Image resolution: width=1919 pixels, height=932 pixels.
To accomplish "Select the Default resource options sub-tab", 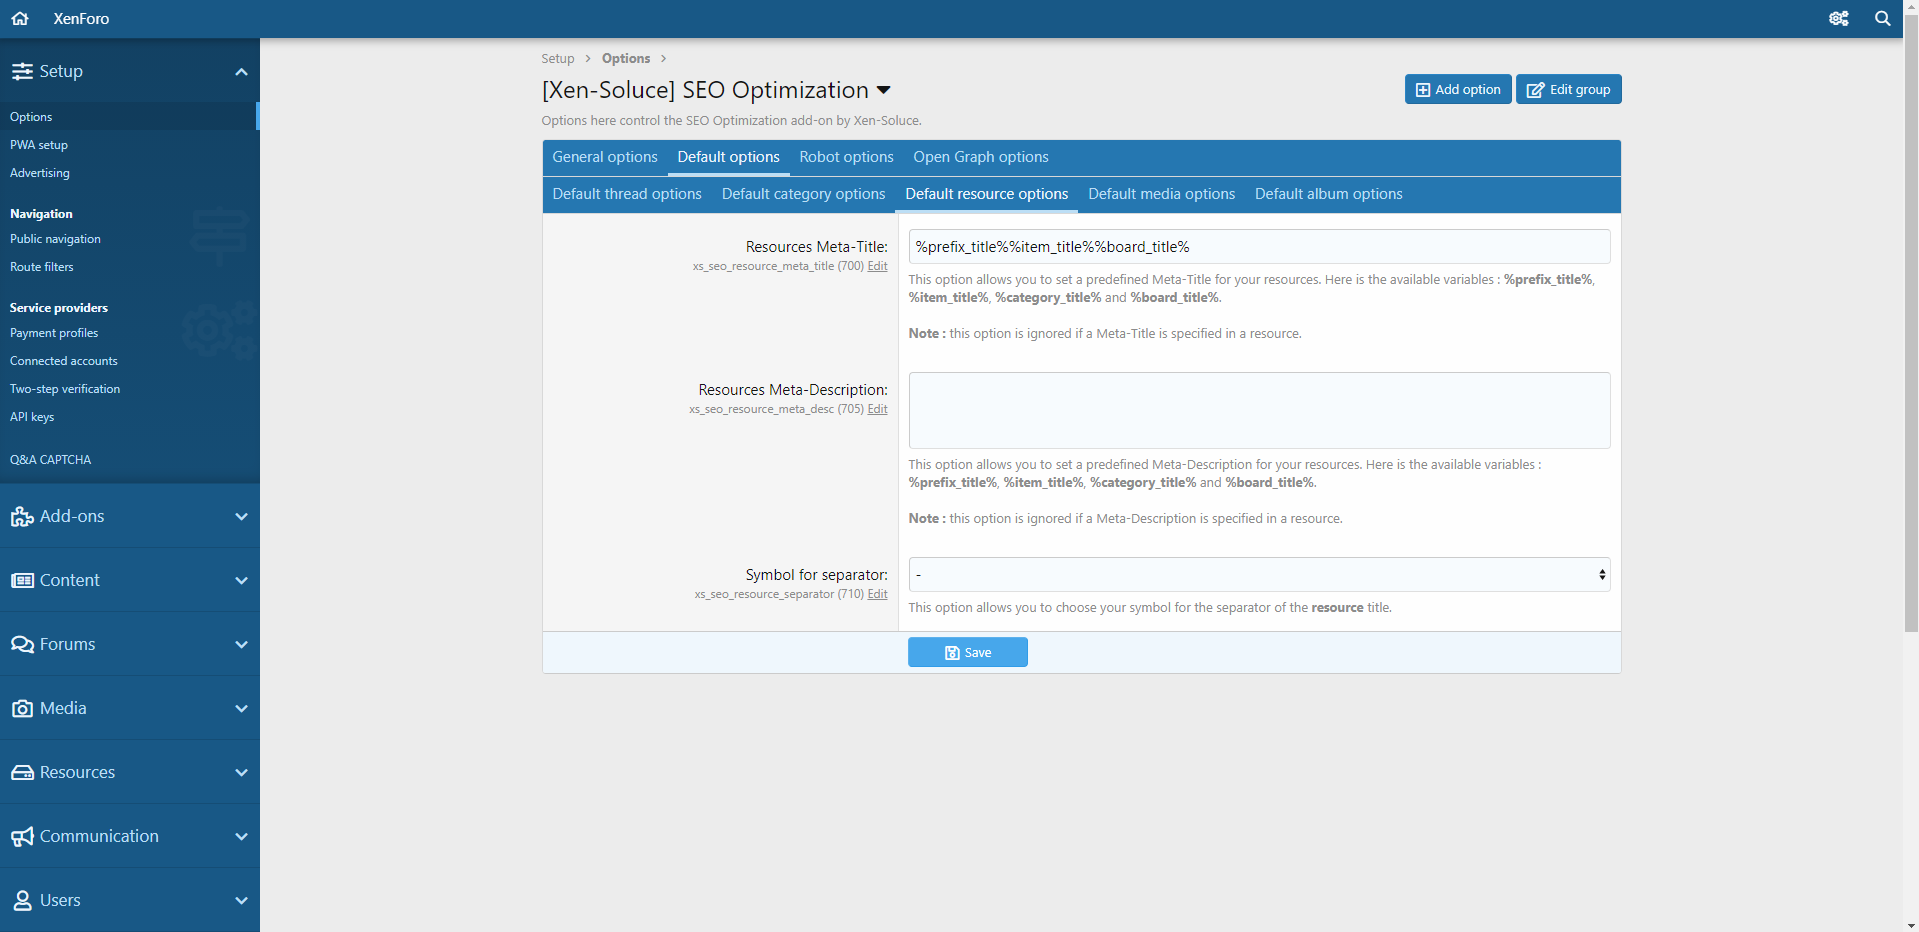I will [x=986, y=194].
